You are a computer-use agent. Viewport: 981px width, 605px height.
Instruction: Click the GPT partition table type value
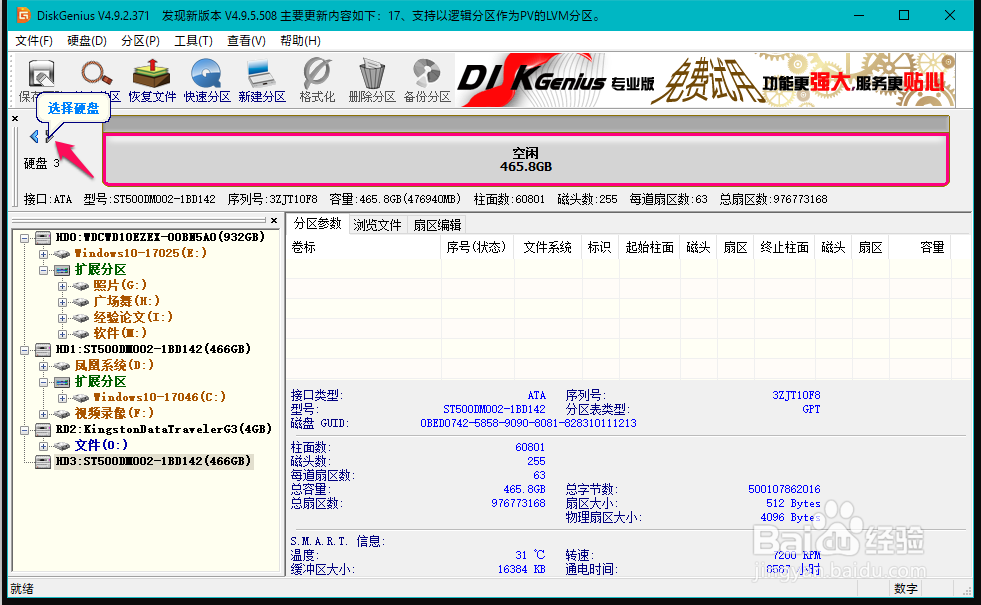click(x=811, y=409)
